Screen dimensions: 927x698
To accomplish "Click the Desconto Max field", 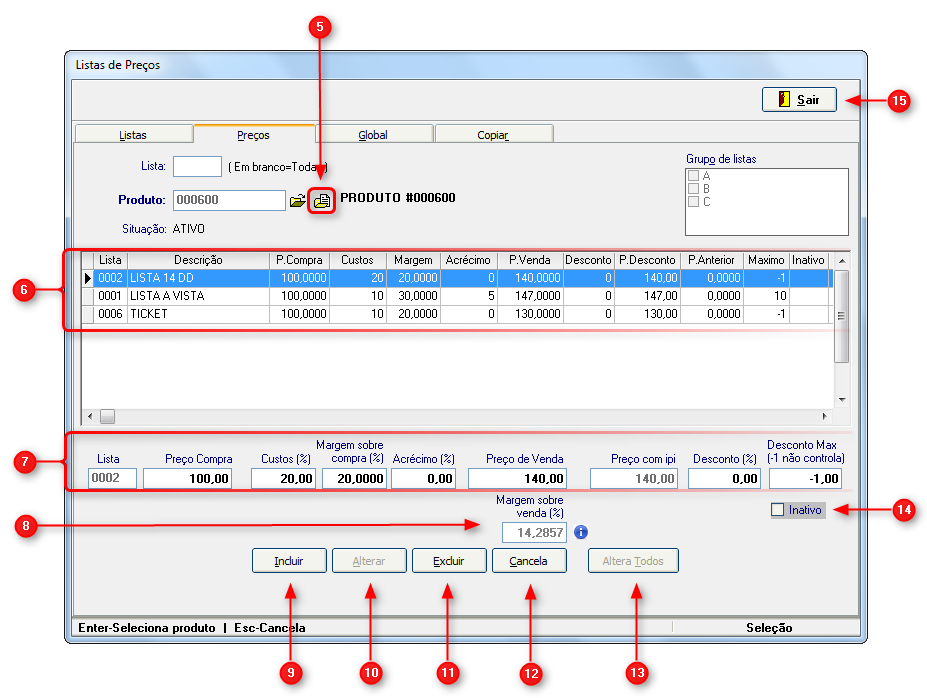I will (805, 478).
